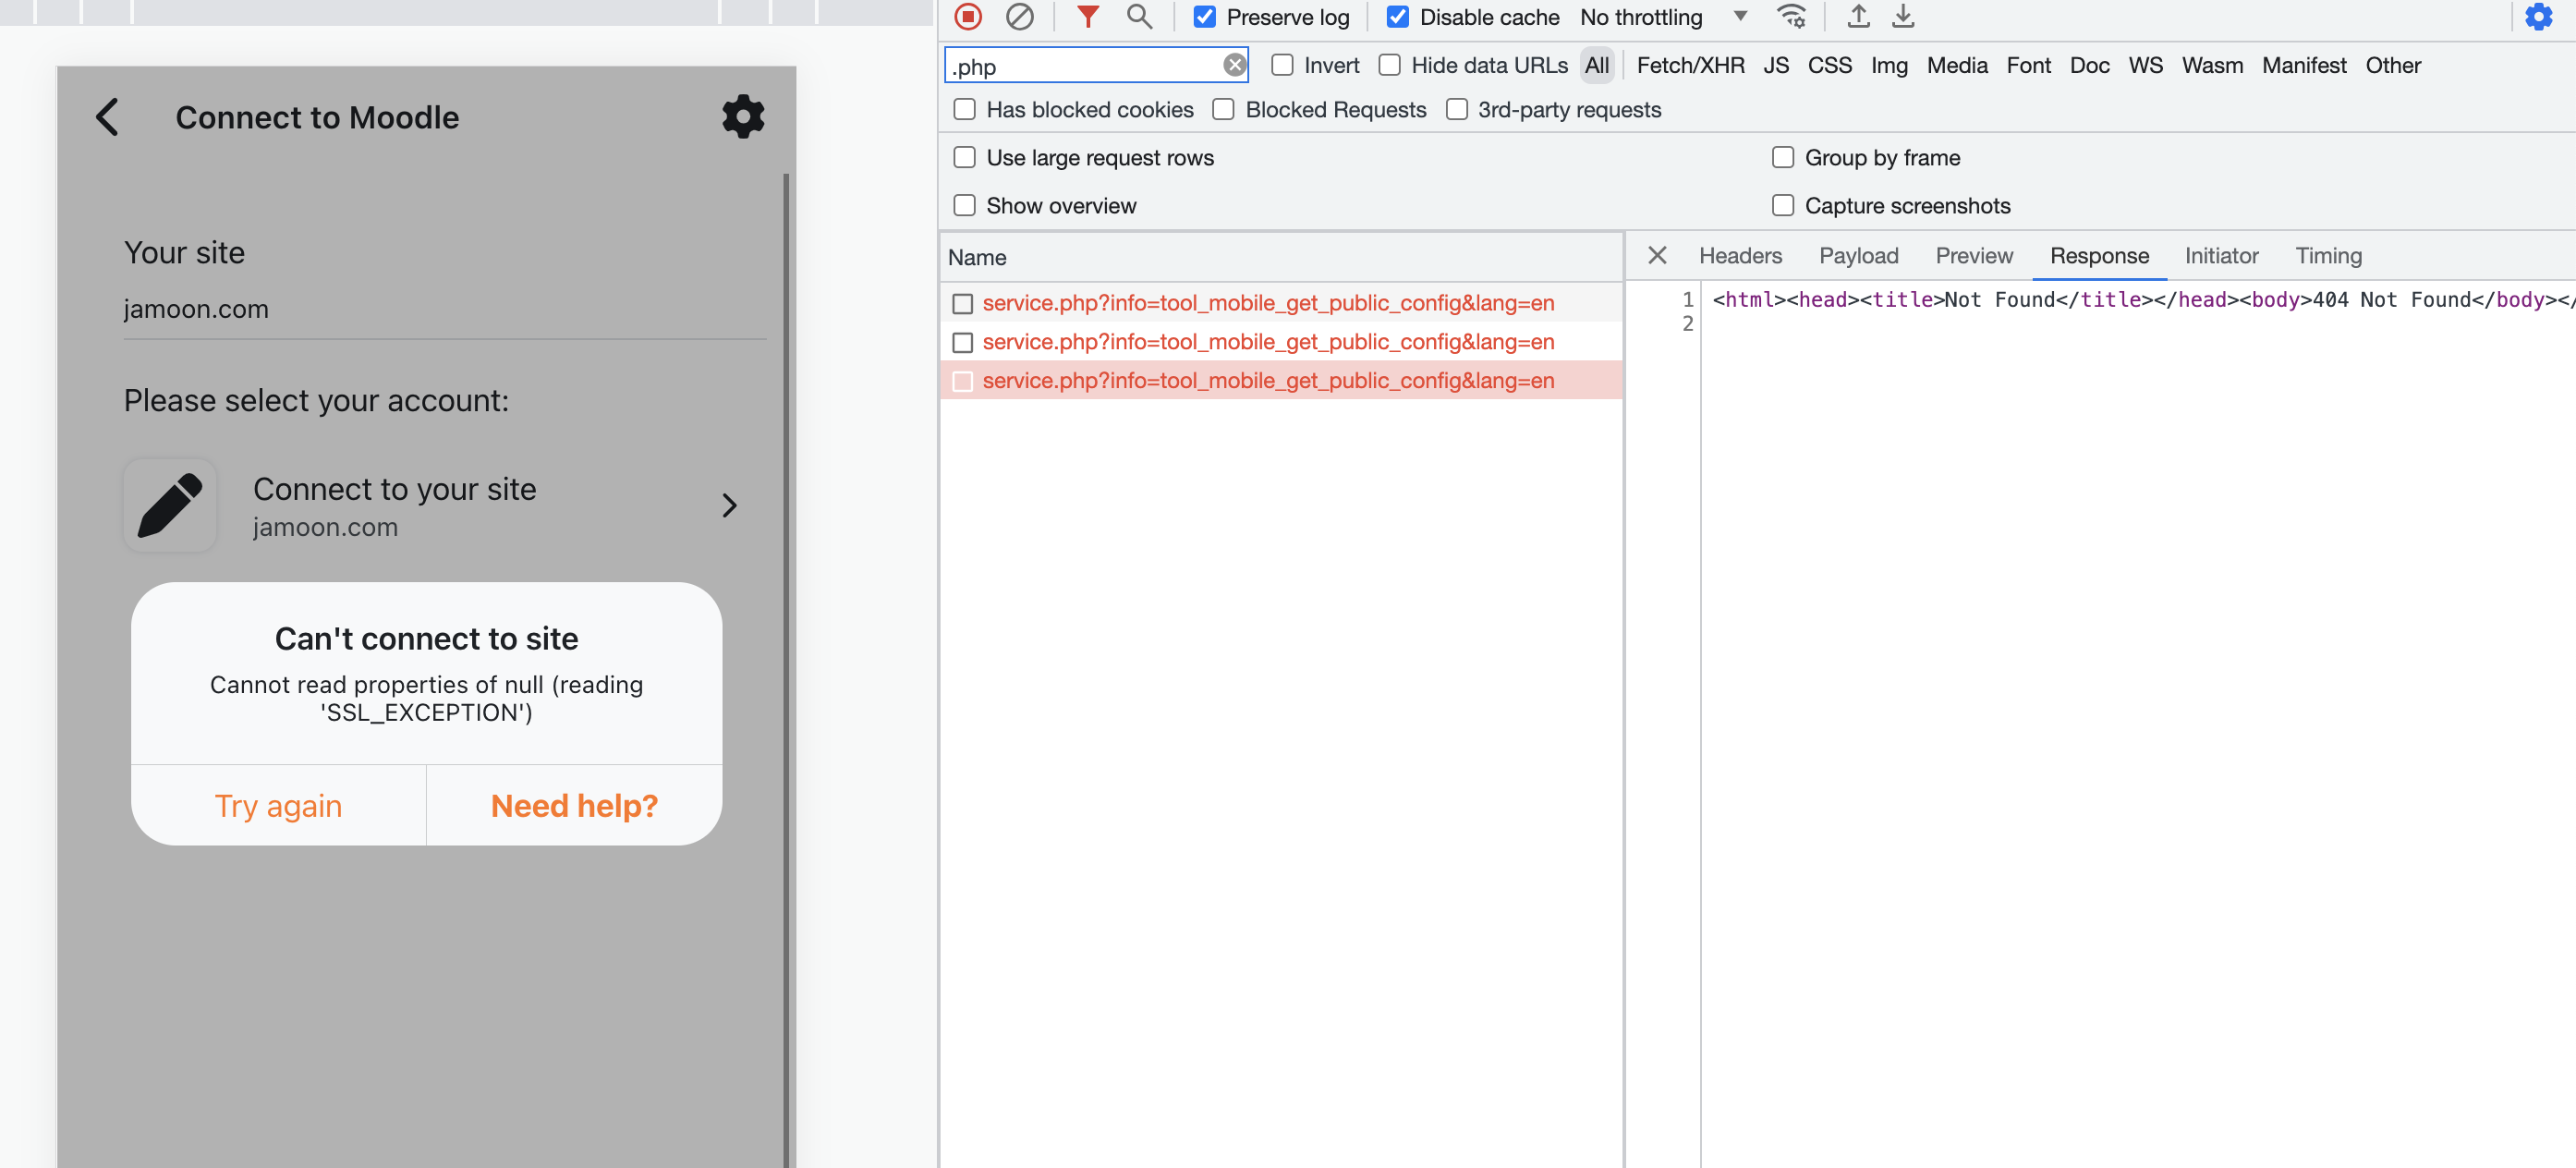The image size is (2576, 1168).
Task: Click the Name column header
Action: [x=1280, y=258]
